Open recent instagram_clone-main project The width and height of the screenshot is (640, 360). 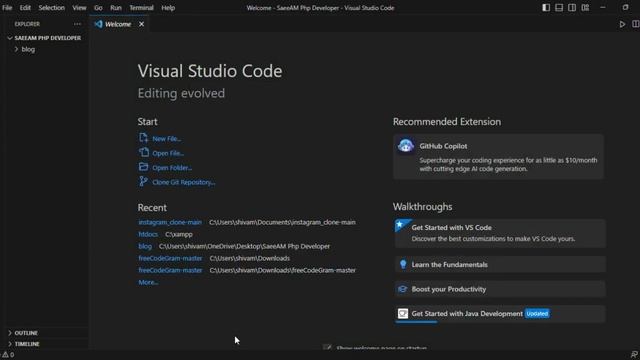pyautogui.click(x=170, y=222)
